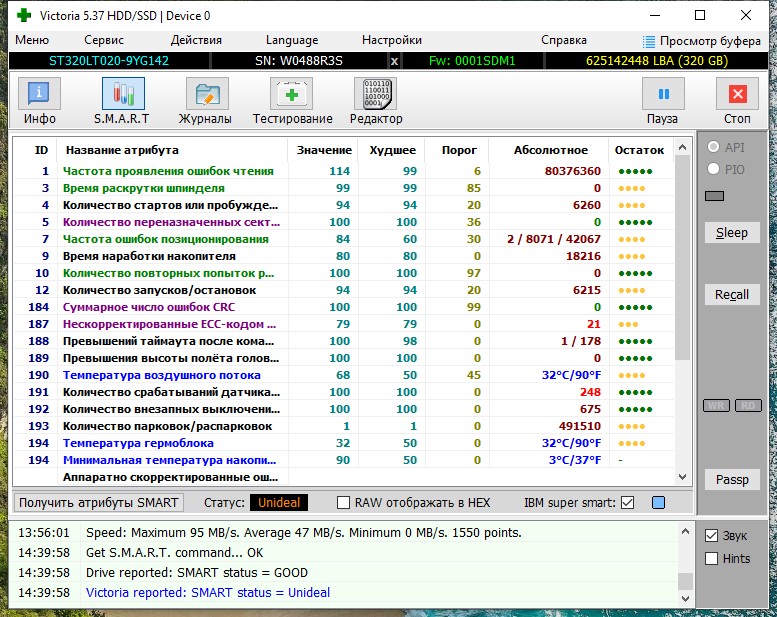Click the x next to serial number
Viewport: 777px width, 617px height.
click(394, 61)
